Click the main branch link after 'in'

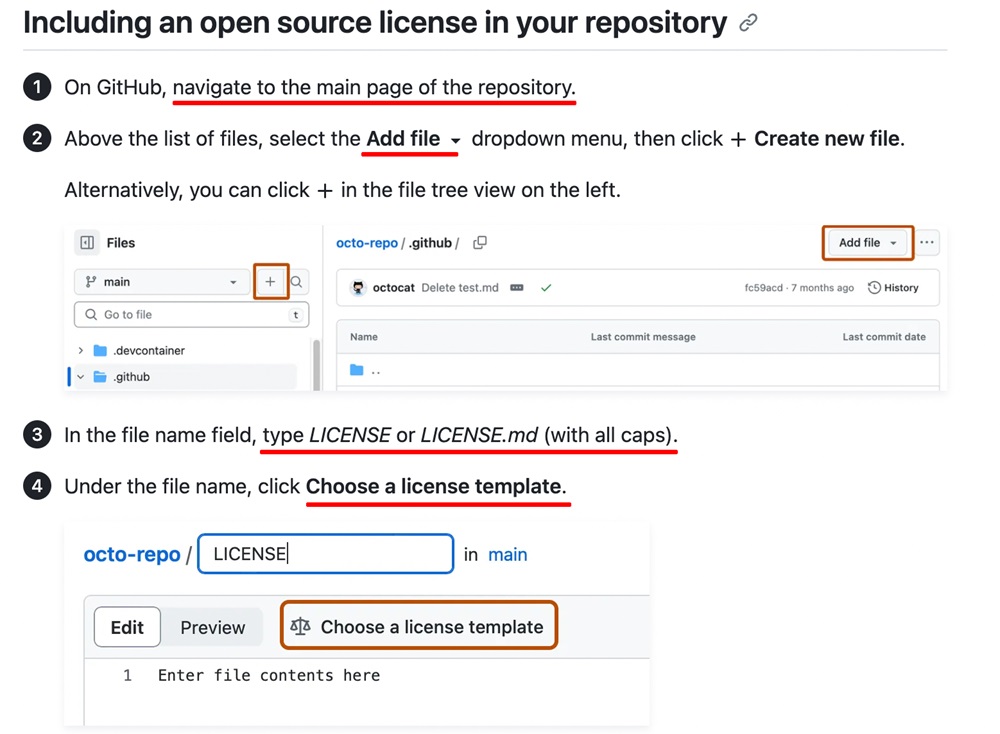click(508, 555)
